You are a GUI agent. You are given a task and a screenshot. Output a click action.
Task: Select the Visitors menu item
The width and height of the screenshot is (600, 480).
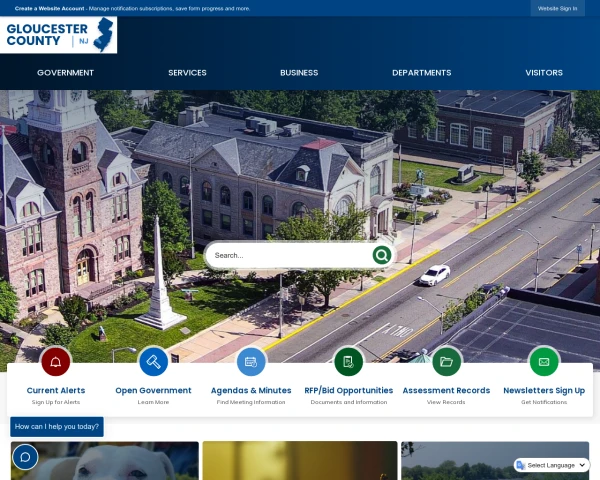[544, 73]
